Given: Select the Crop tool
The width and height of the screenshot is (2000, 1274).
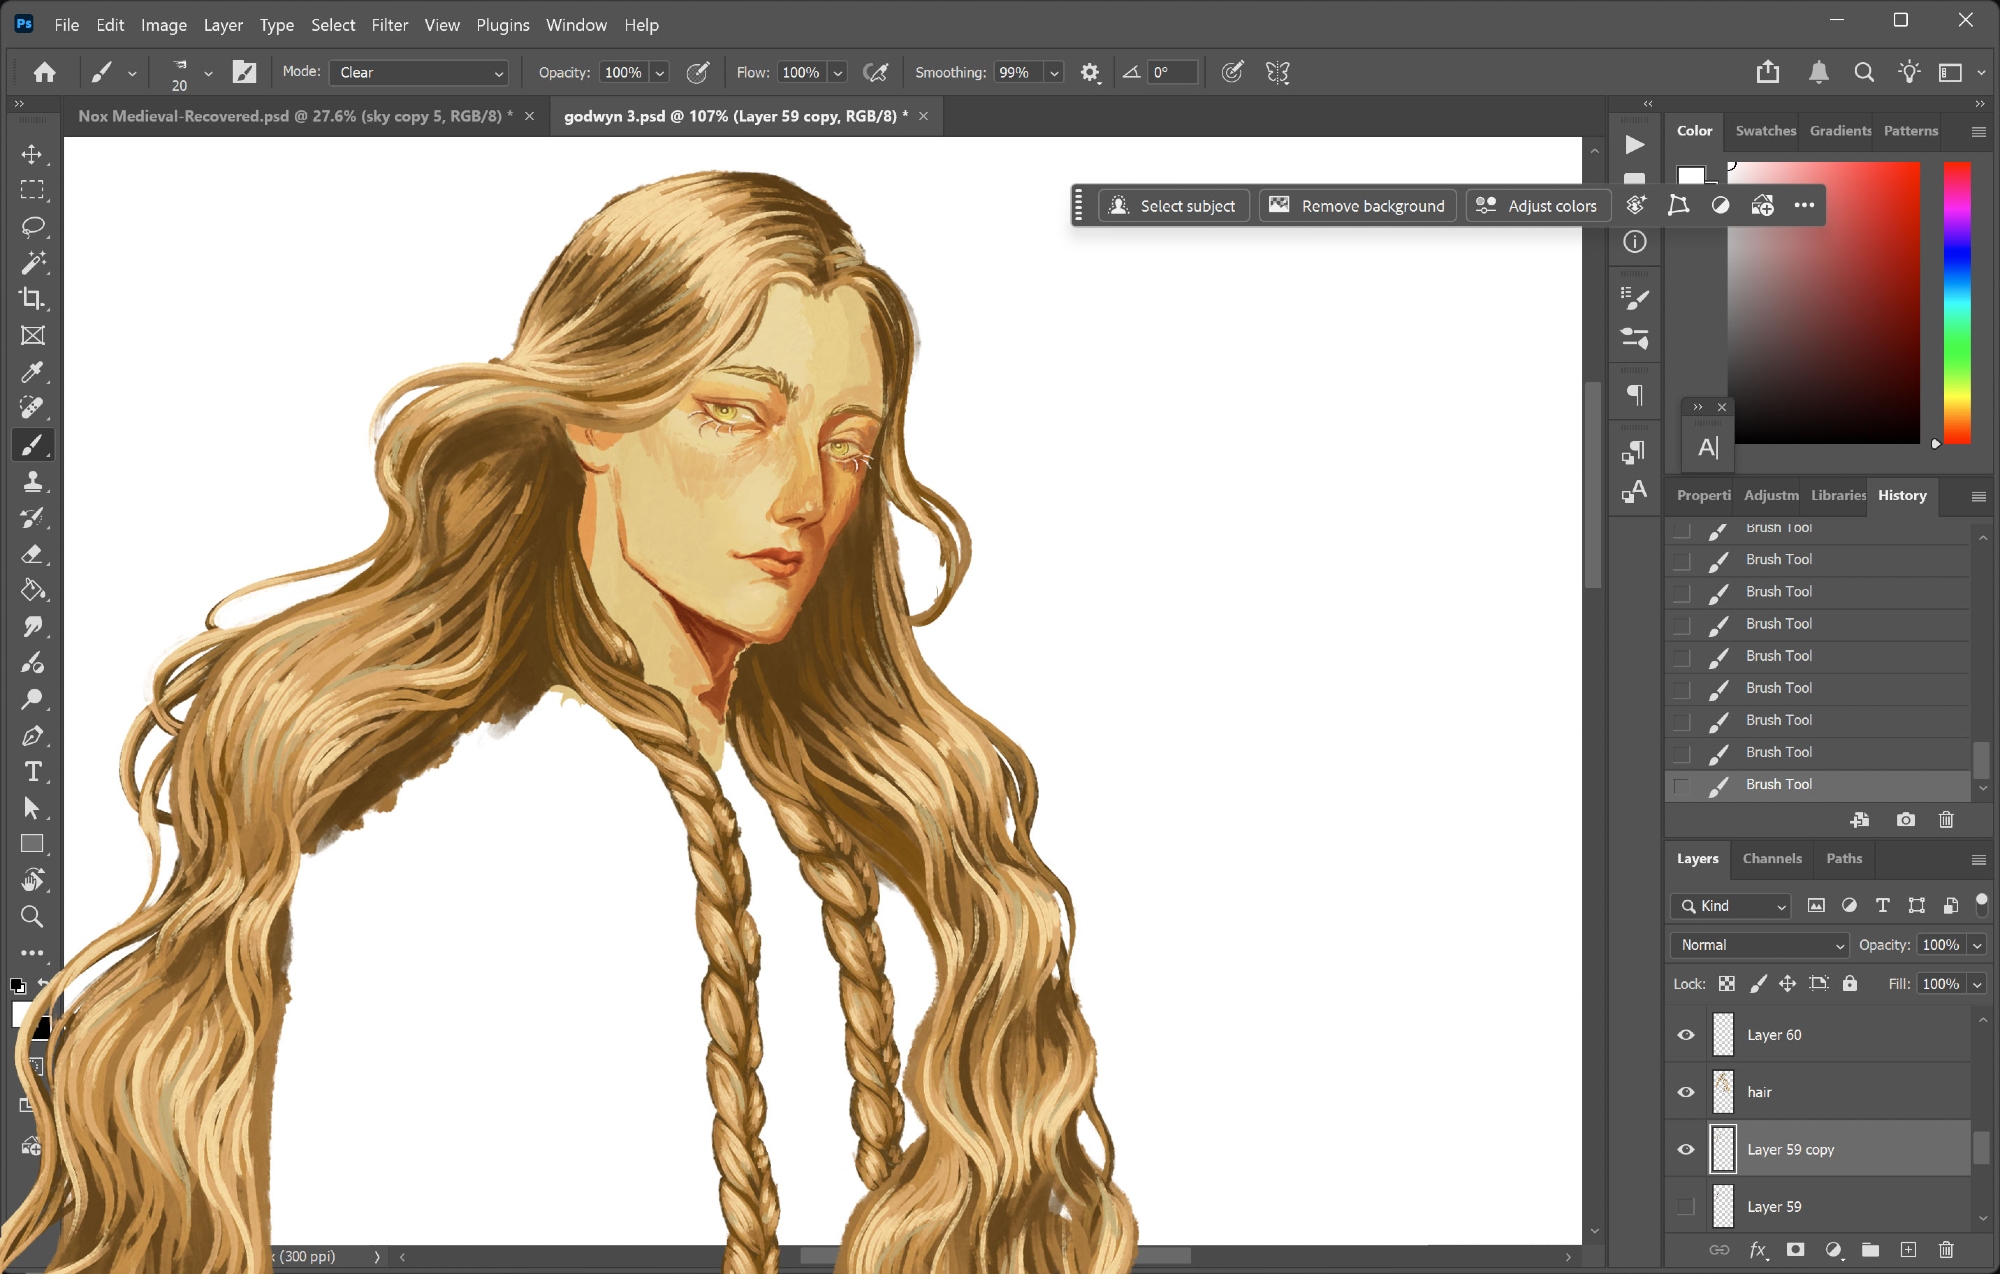Looking at the screenshot, I should click(33, 299).
